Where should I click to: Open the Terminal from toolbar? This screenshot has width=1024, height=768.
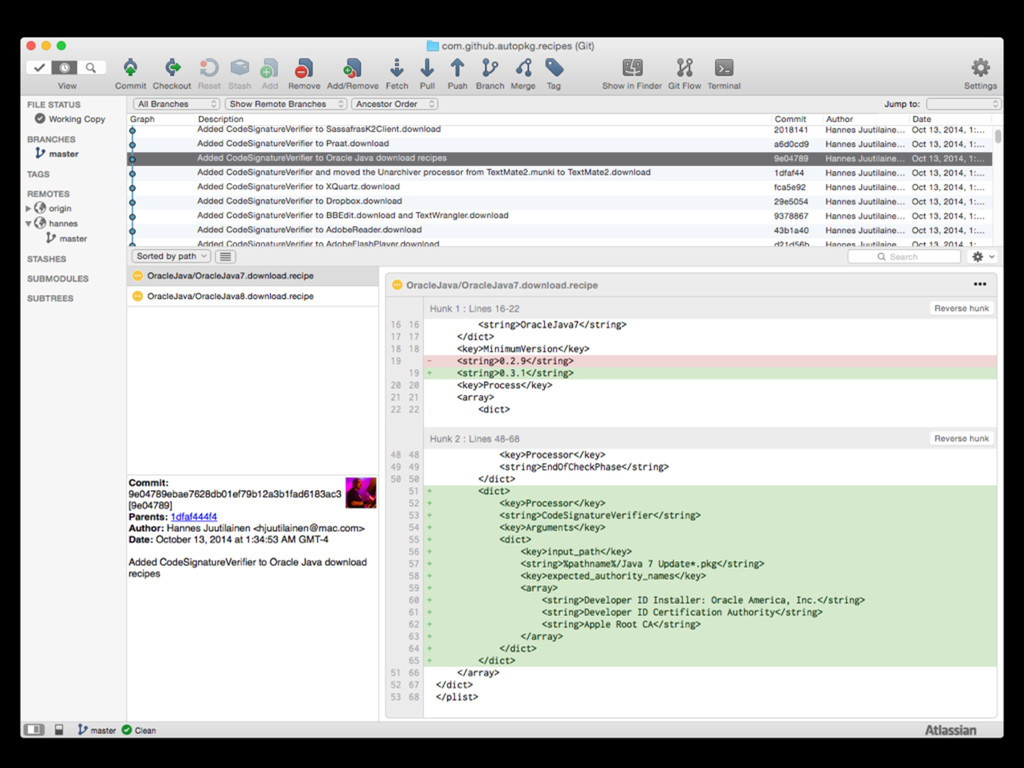tap(724, 69)
